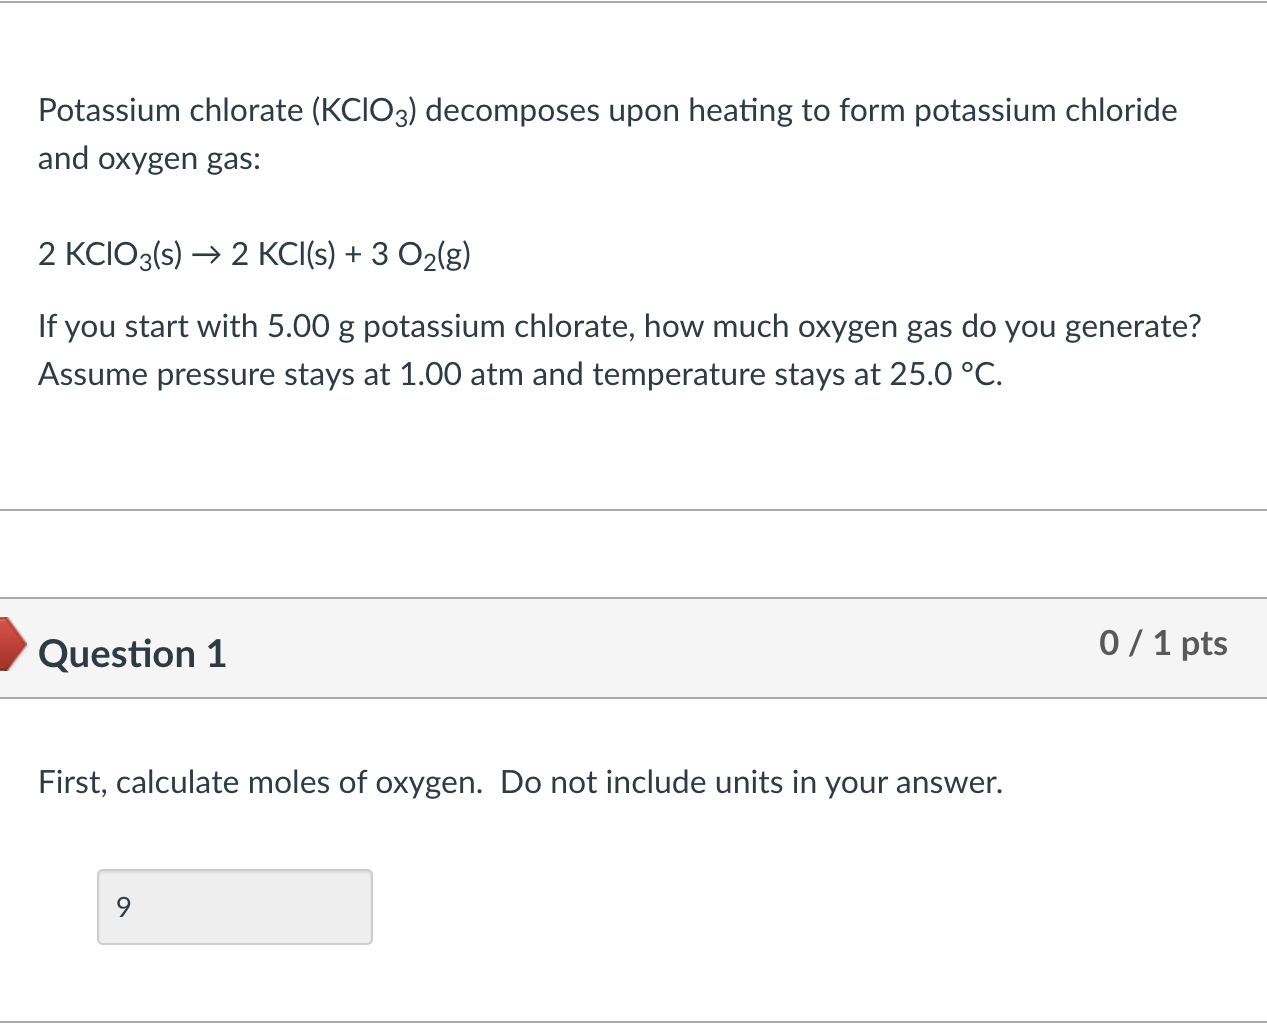Select the pressure and temperature assumption line
1267x1024 pixels.
[520, 374]
